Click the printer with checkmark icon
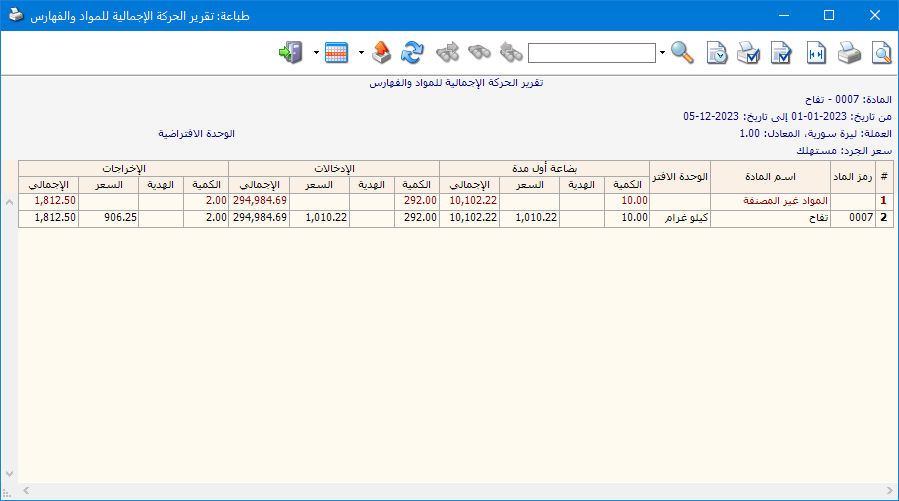Viewport: 899px width, 501px height. (748, 53)
